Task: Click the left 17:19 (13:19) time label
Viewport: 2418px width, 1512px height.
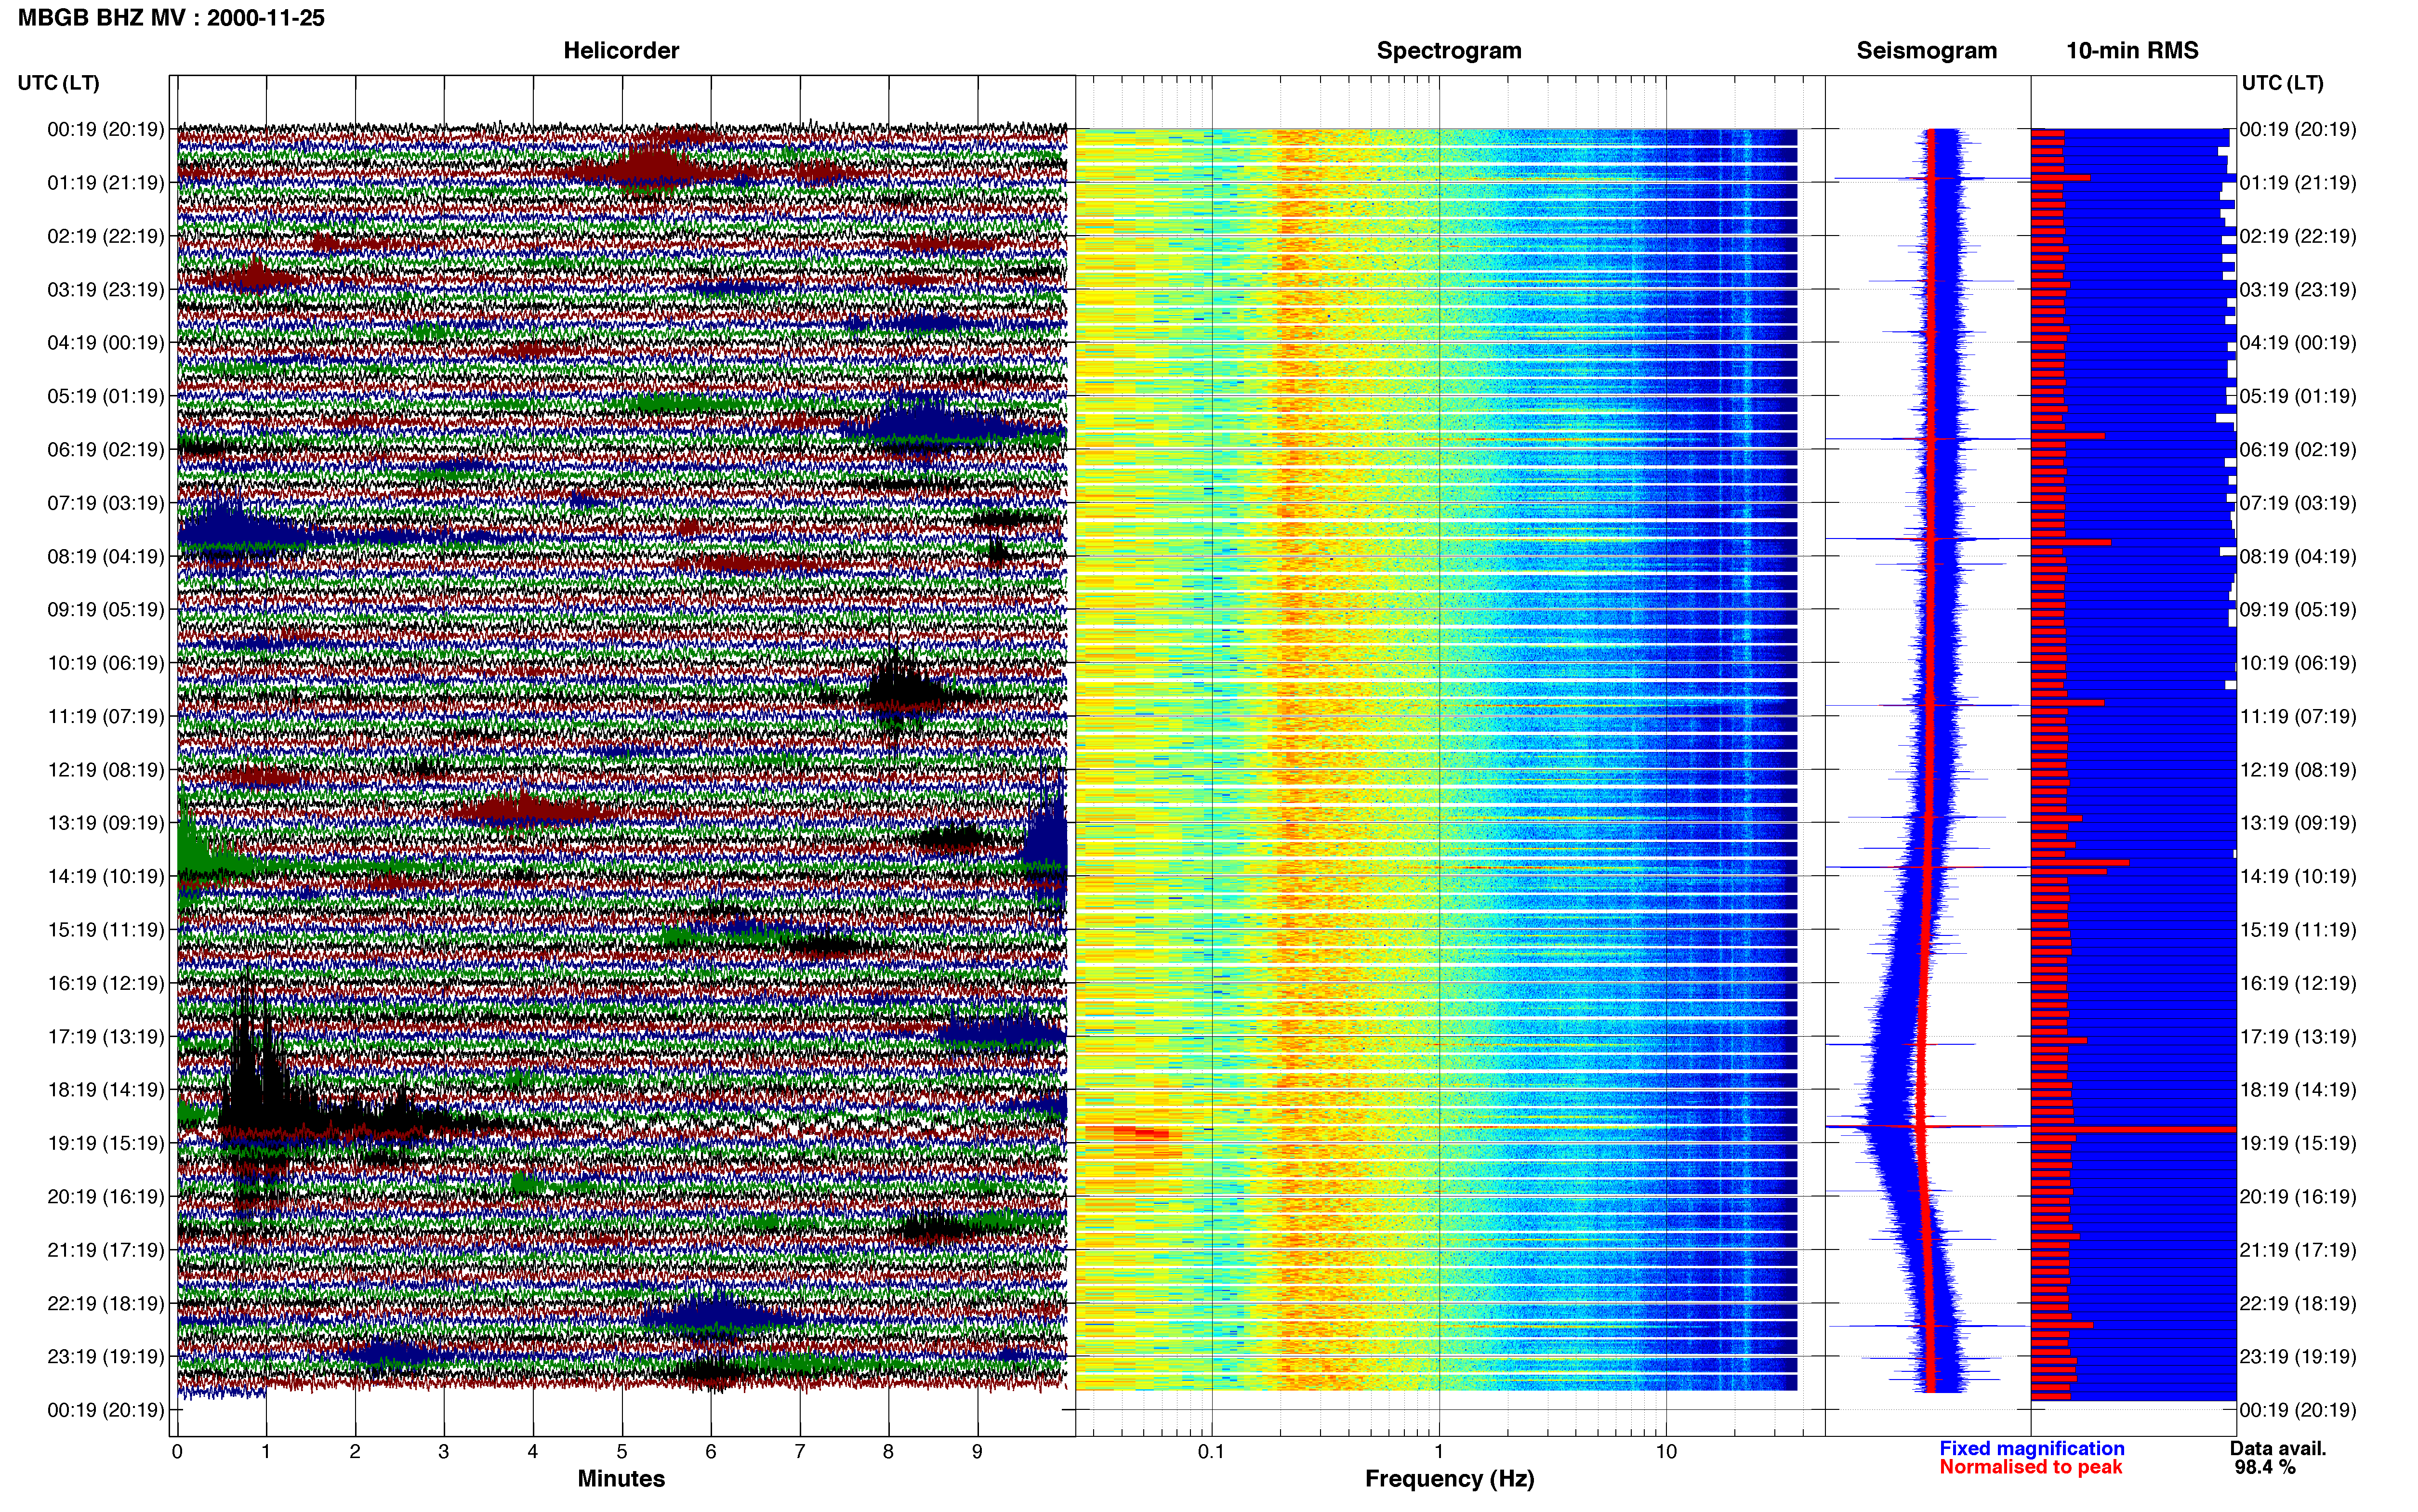Action: click(105, 1036)
